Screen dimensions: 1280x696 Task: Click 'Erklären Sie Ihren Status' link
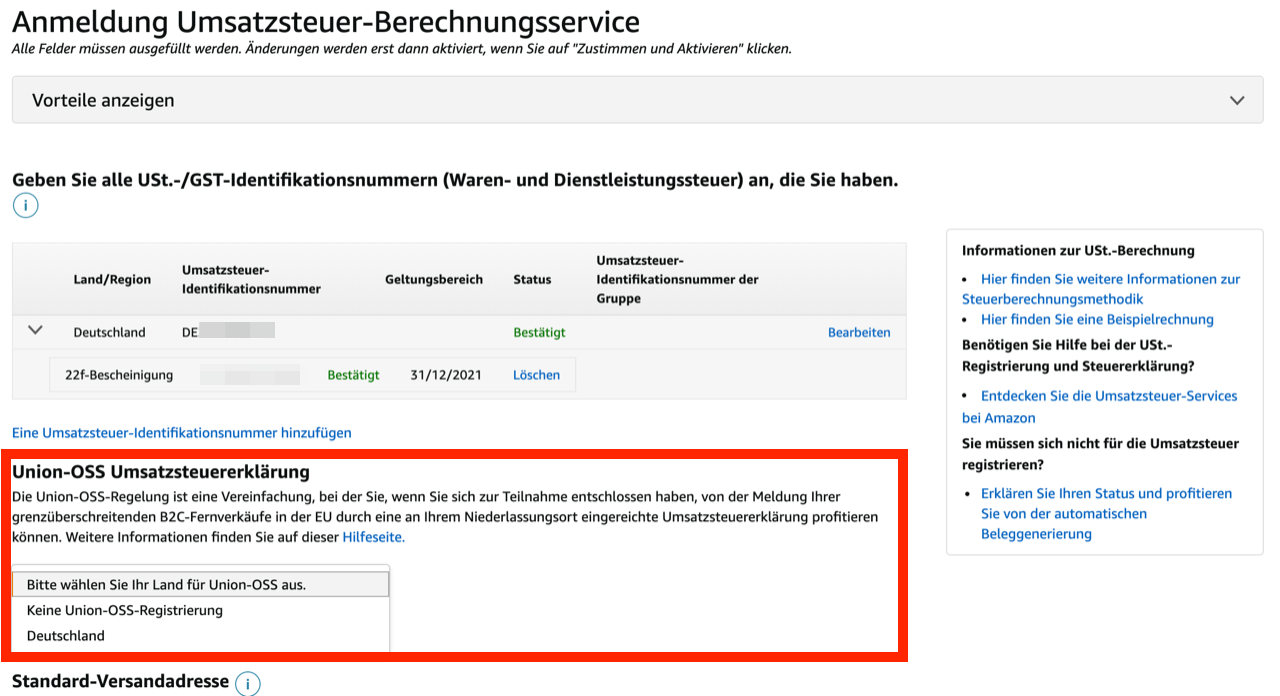1106,493
